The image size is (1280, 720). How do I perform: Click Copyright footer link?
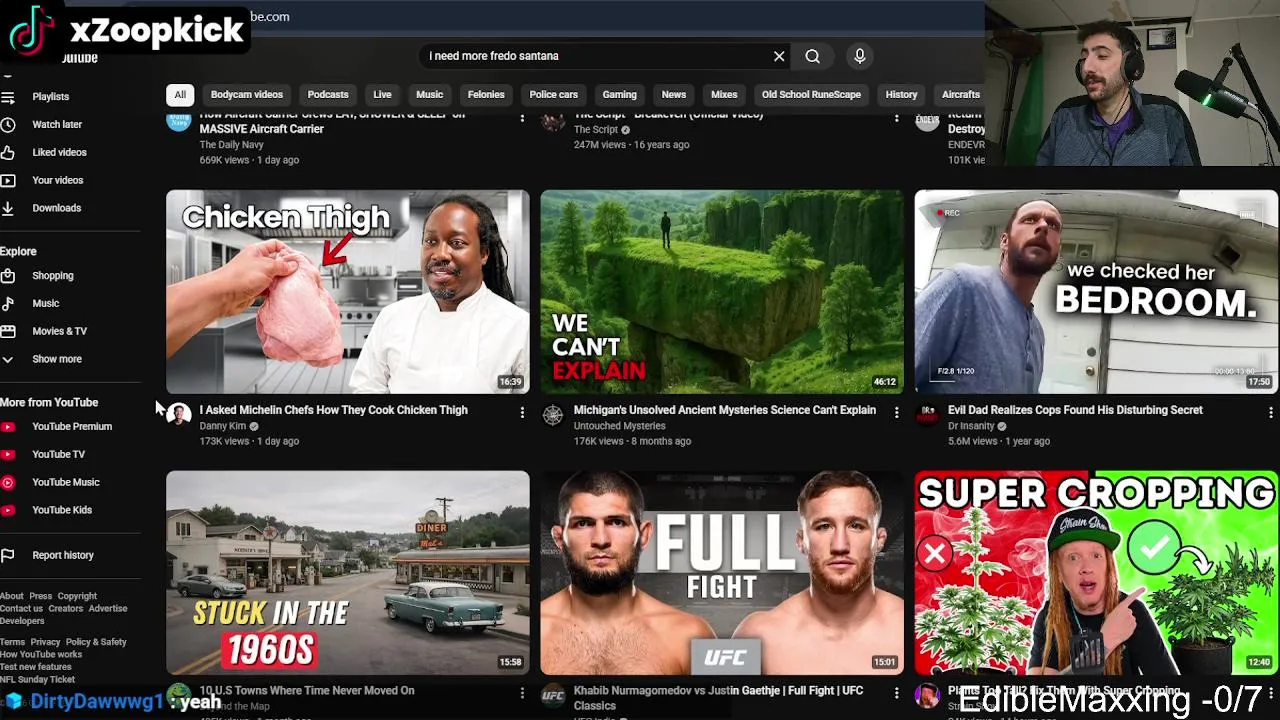[77, 596]
